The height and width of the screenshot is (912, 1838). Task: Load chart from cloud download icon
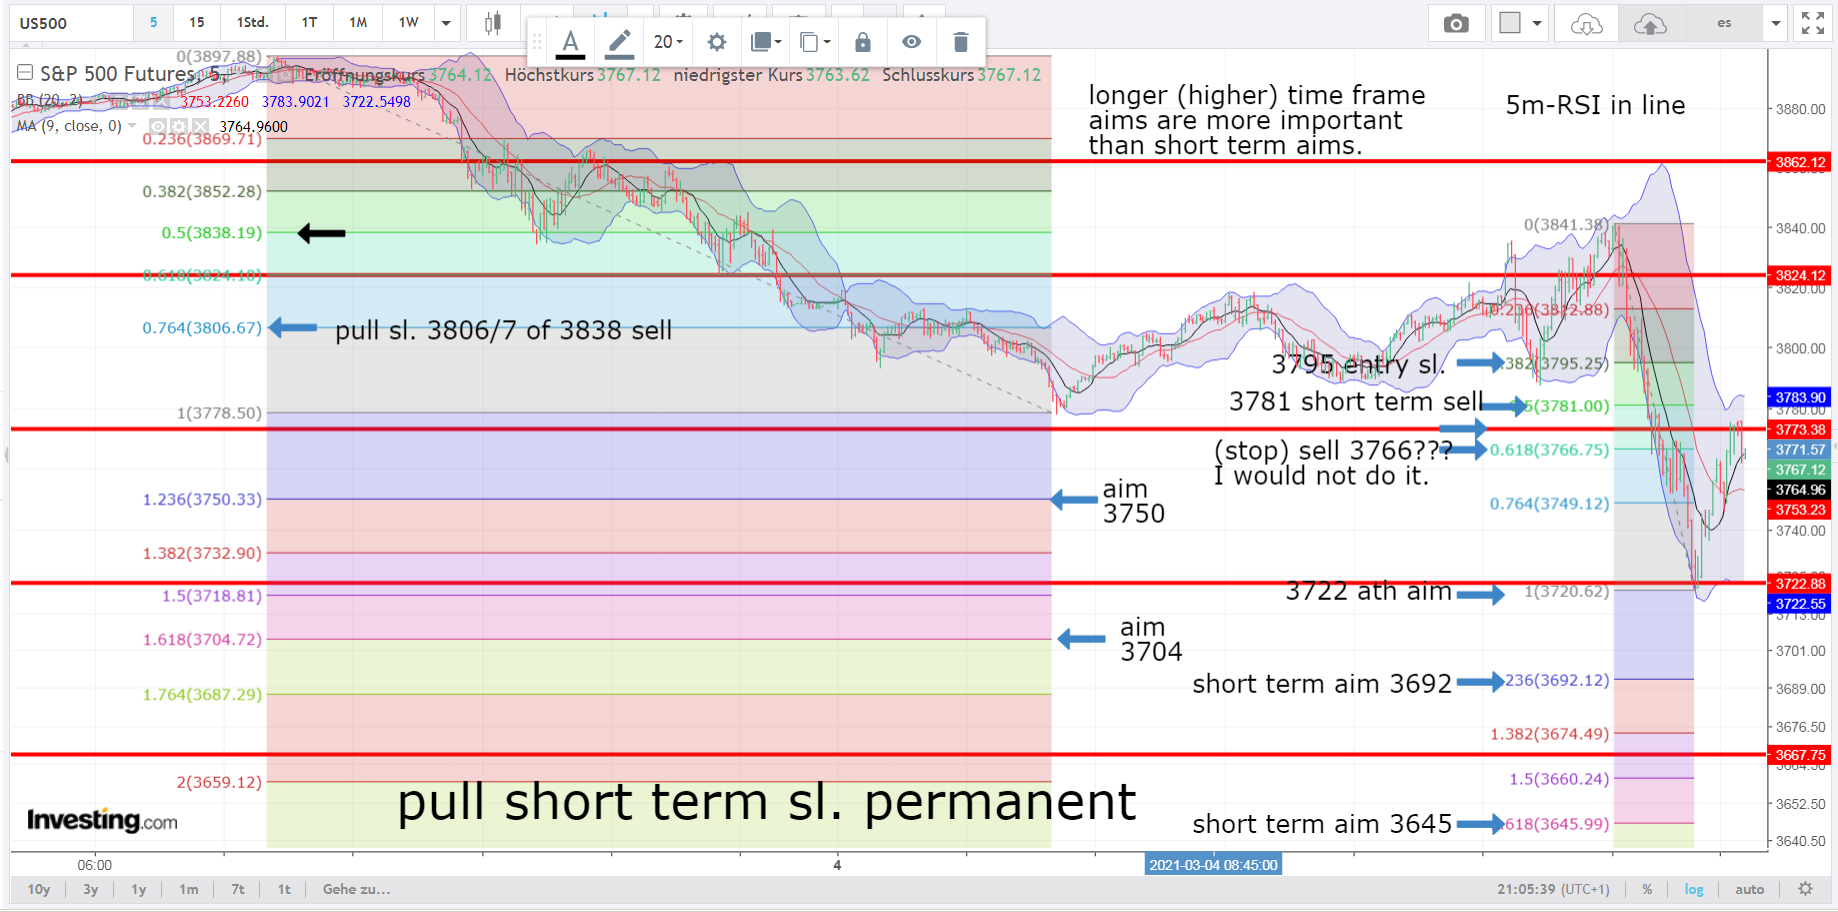pos(1587,23)
